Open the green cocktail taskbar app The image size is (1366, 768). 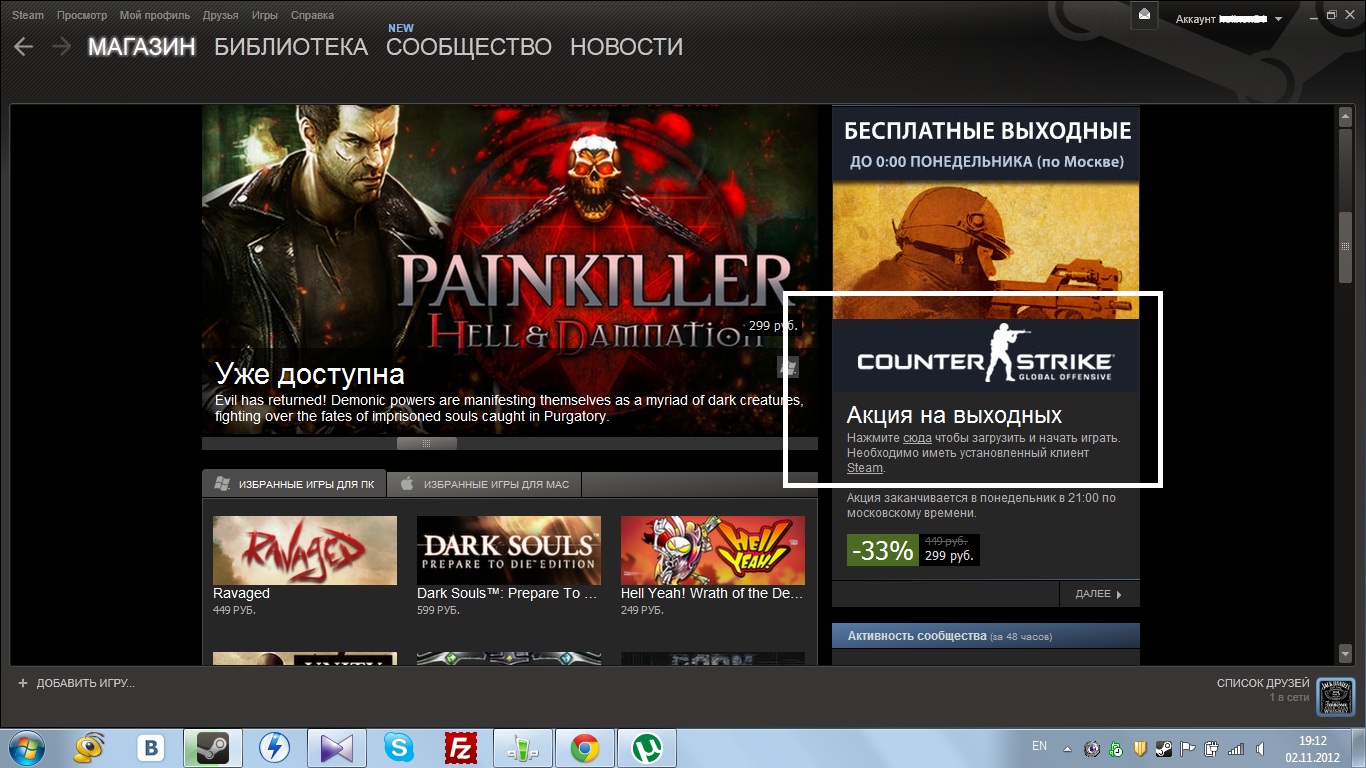click(522, 747)
